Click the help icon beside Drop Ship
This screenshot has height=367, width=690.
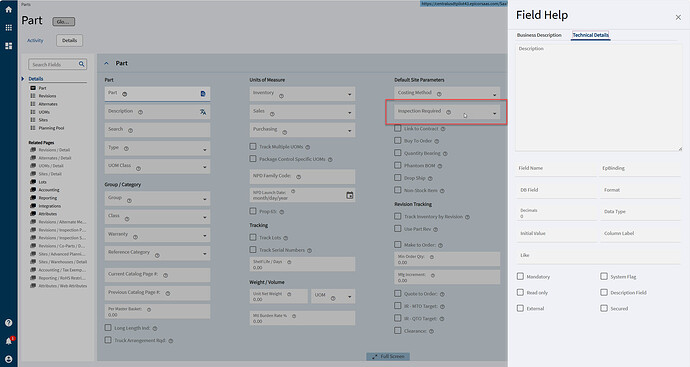click(x=430, y=178)
